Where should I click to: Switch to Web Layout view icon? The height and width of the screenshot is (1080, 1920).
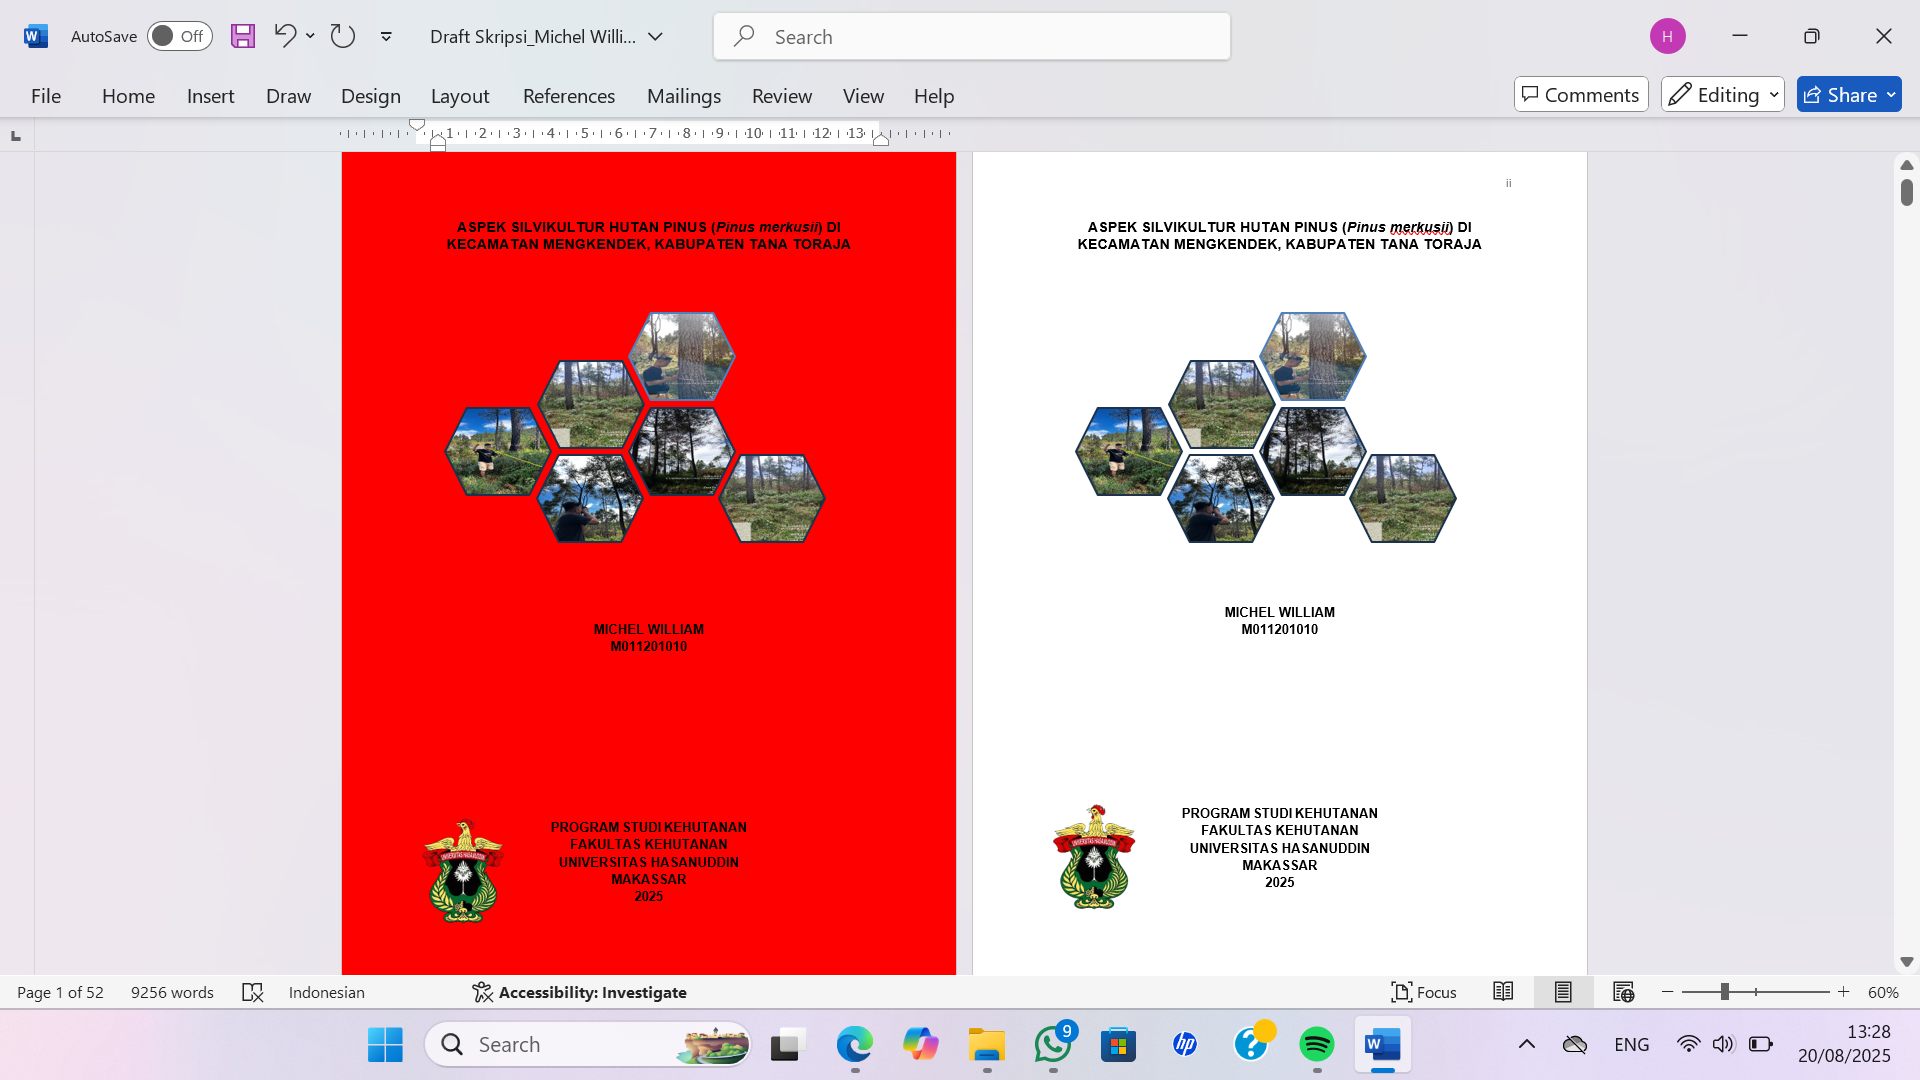[x=1623, y=992]
